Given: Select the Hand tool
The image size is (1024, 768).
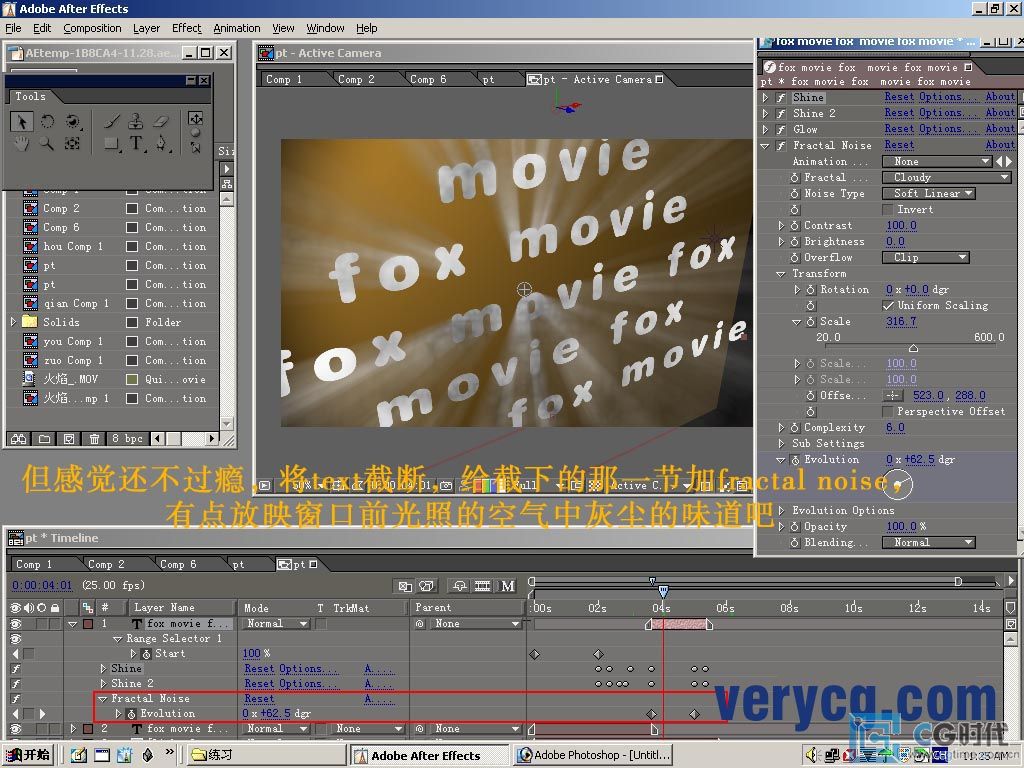Looking at the screenshot, I should (22, 143).
